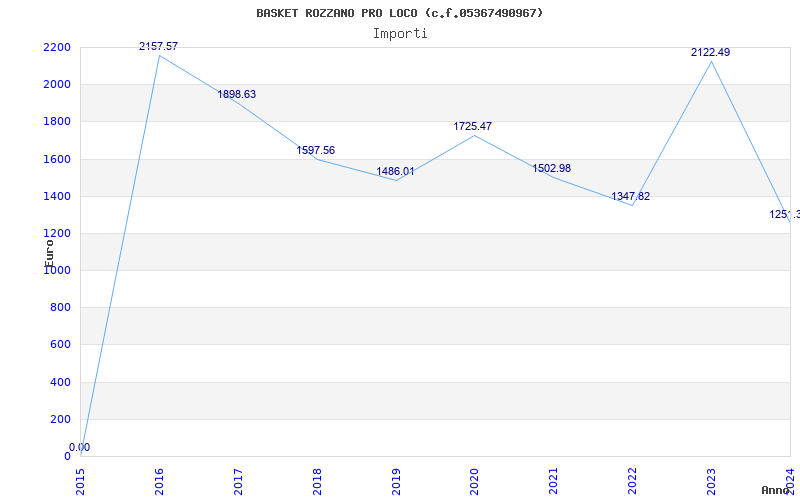Click the 200 y-axis tick label
The width and height of the screenshot is (800, 500).
click(60, 419)
